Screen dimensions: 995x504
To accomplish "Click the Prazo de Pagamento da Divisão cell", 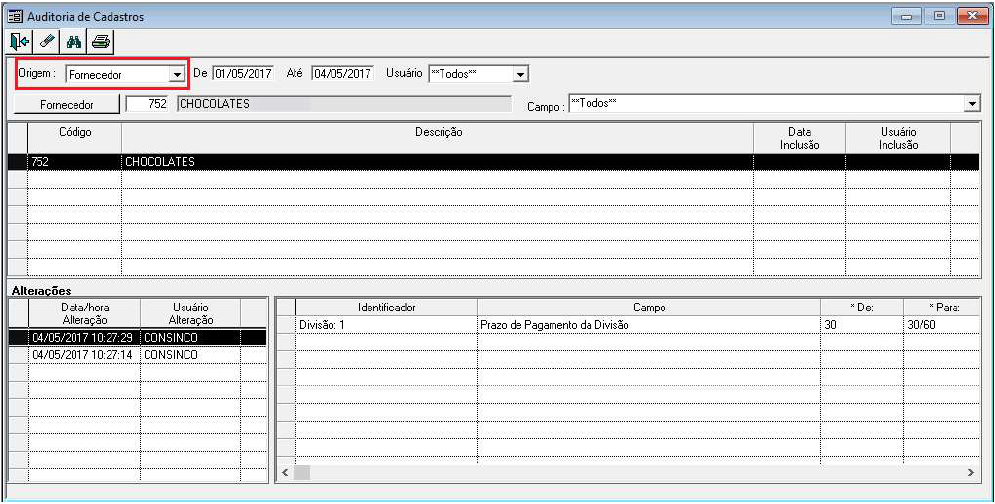I will (649, 324).
